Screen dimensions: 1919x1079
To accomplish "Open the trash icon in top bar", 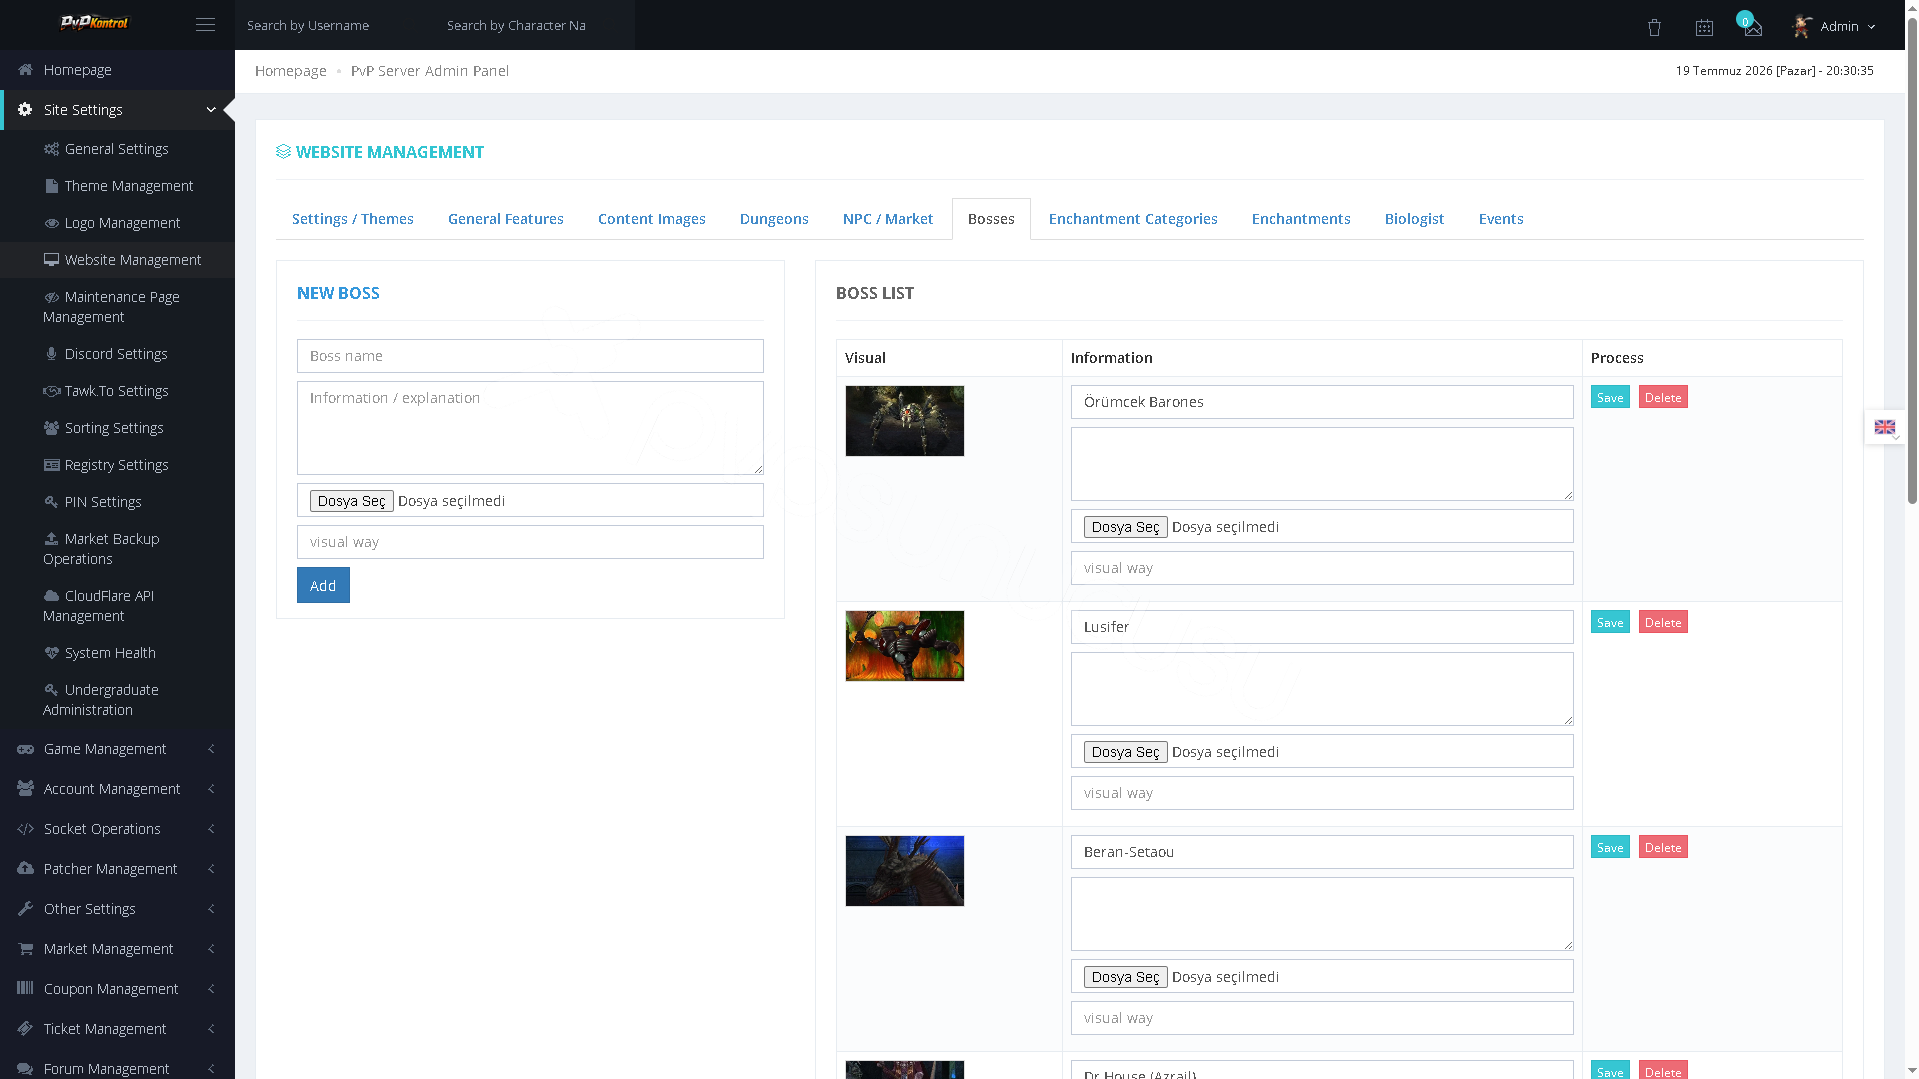I will click(x=1654, y=27).
